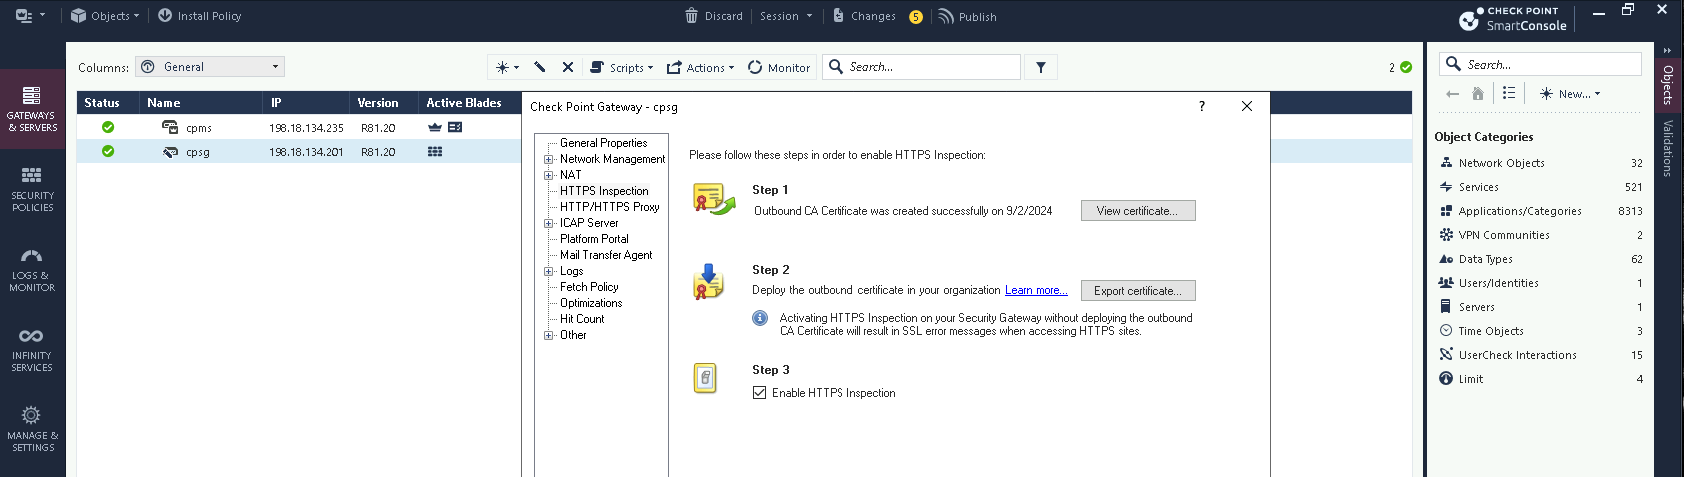Expand the Network Management tree node
This screenshot has width=1684, height=477.
pyautogui.click(x=548, y=159)
